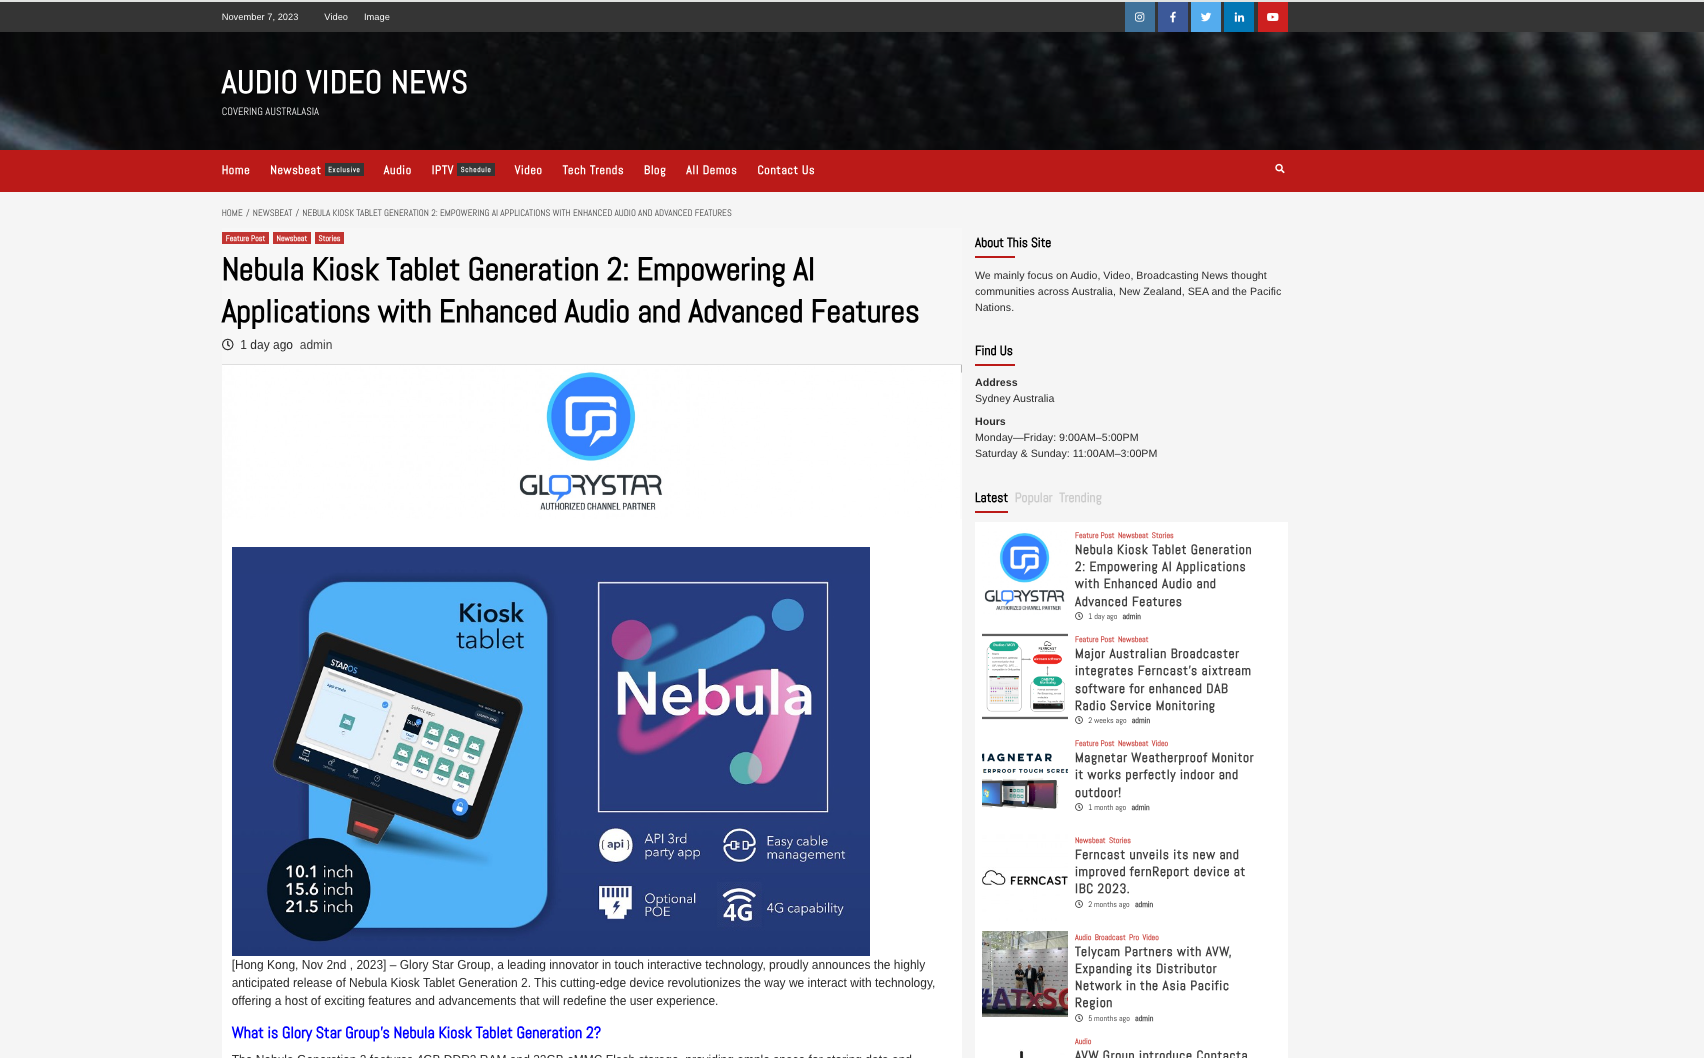Open the Facebook page icon
1704x1058 pixels.
(x=1172, y=16)
